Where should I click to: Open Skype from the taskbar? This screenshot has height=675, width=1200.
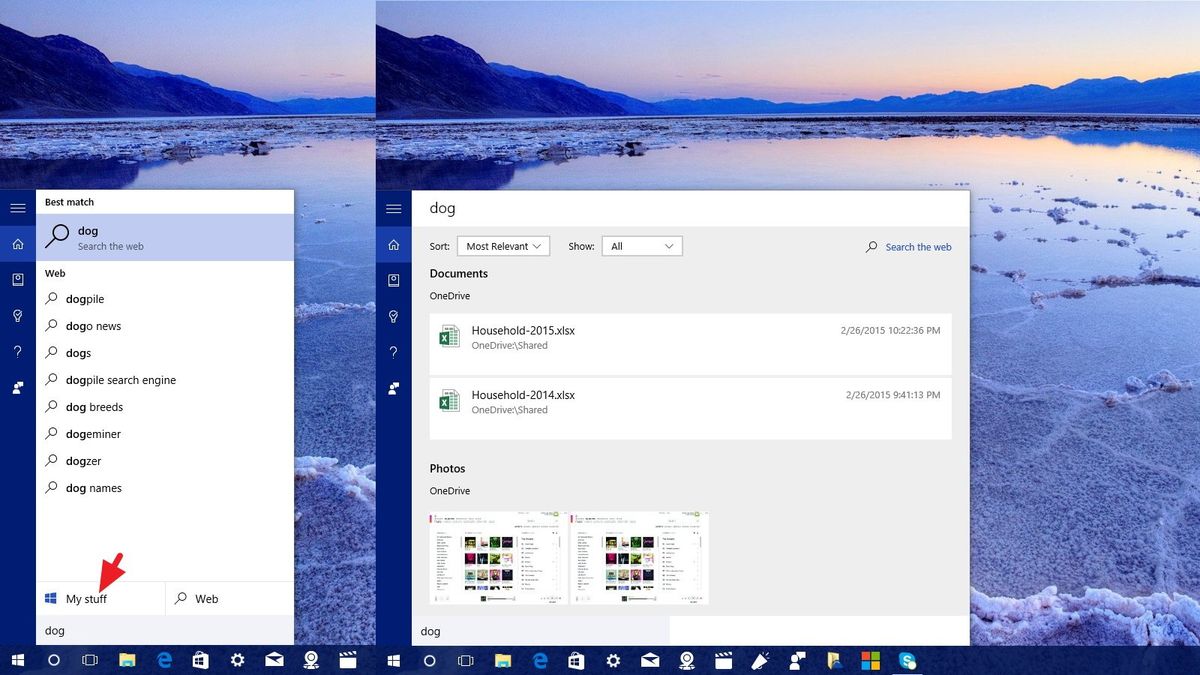[908, 660]
